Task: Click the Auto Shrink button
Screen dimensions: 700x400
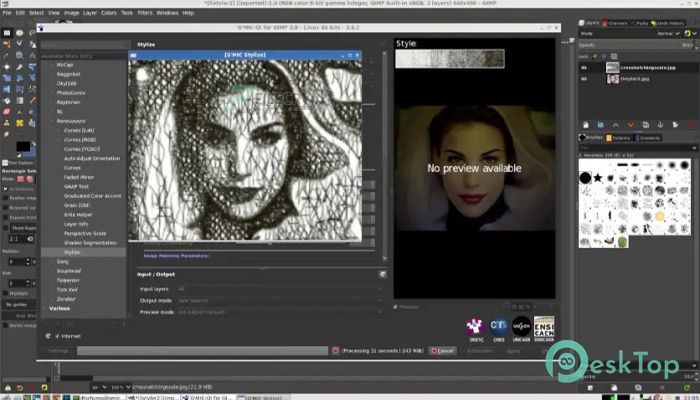Action: click(x=19, y=316)
